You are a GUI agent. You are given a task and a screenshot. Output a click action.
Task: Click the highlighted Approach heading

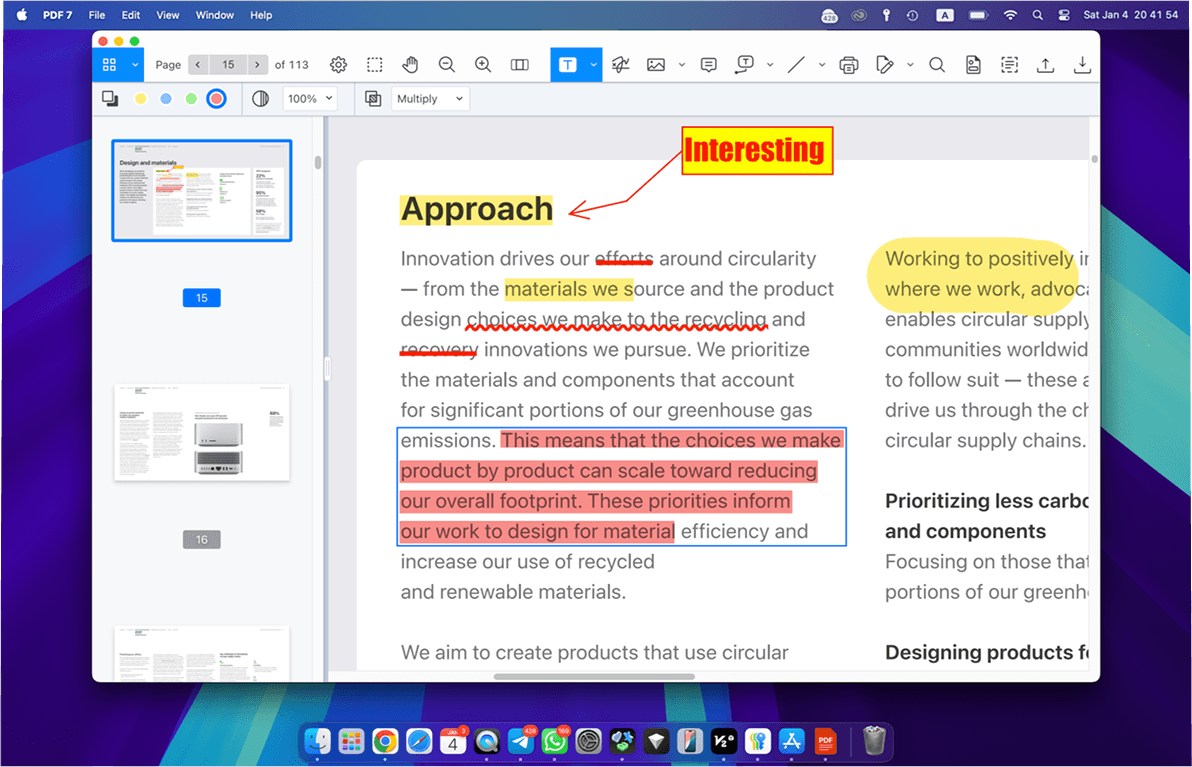pyautogui.click(x=477, y=209)
